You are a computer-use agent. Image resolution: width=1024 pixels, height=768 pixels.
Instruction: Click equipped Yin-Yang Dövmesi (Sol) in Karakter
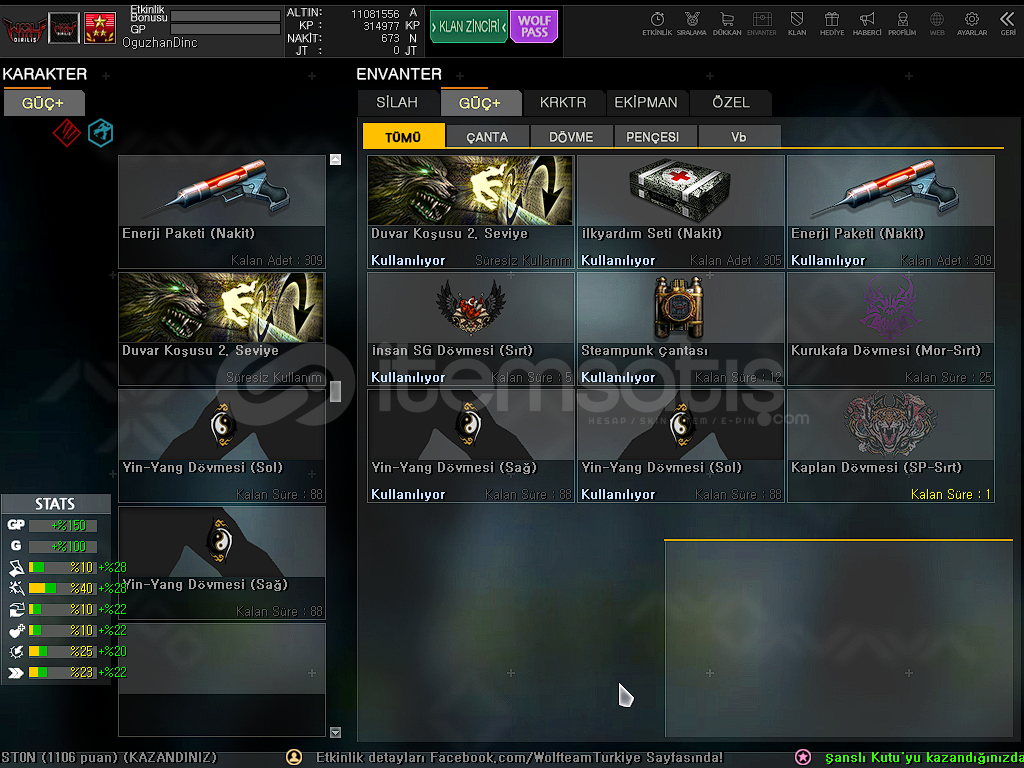click(222, 446)
